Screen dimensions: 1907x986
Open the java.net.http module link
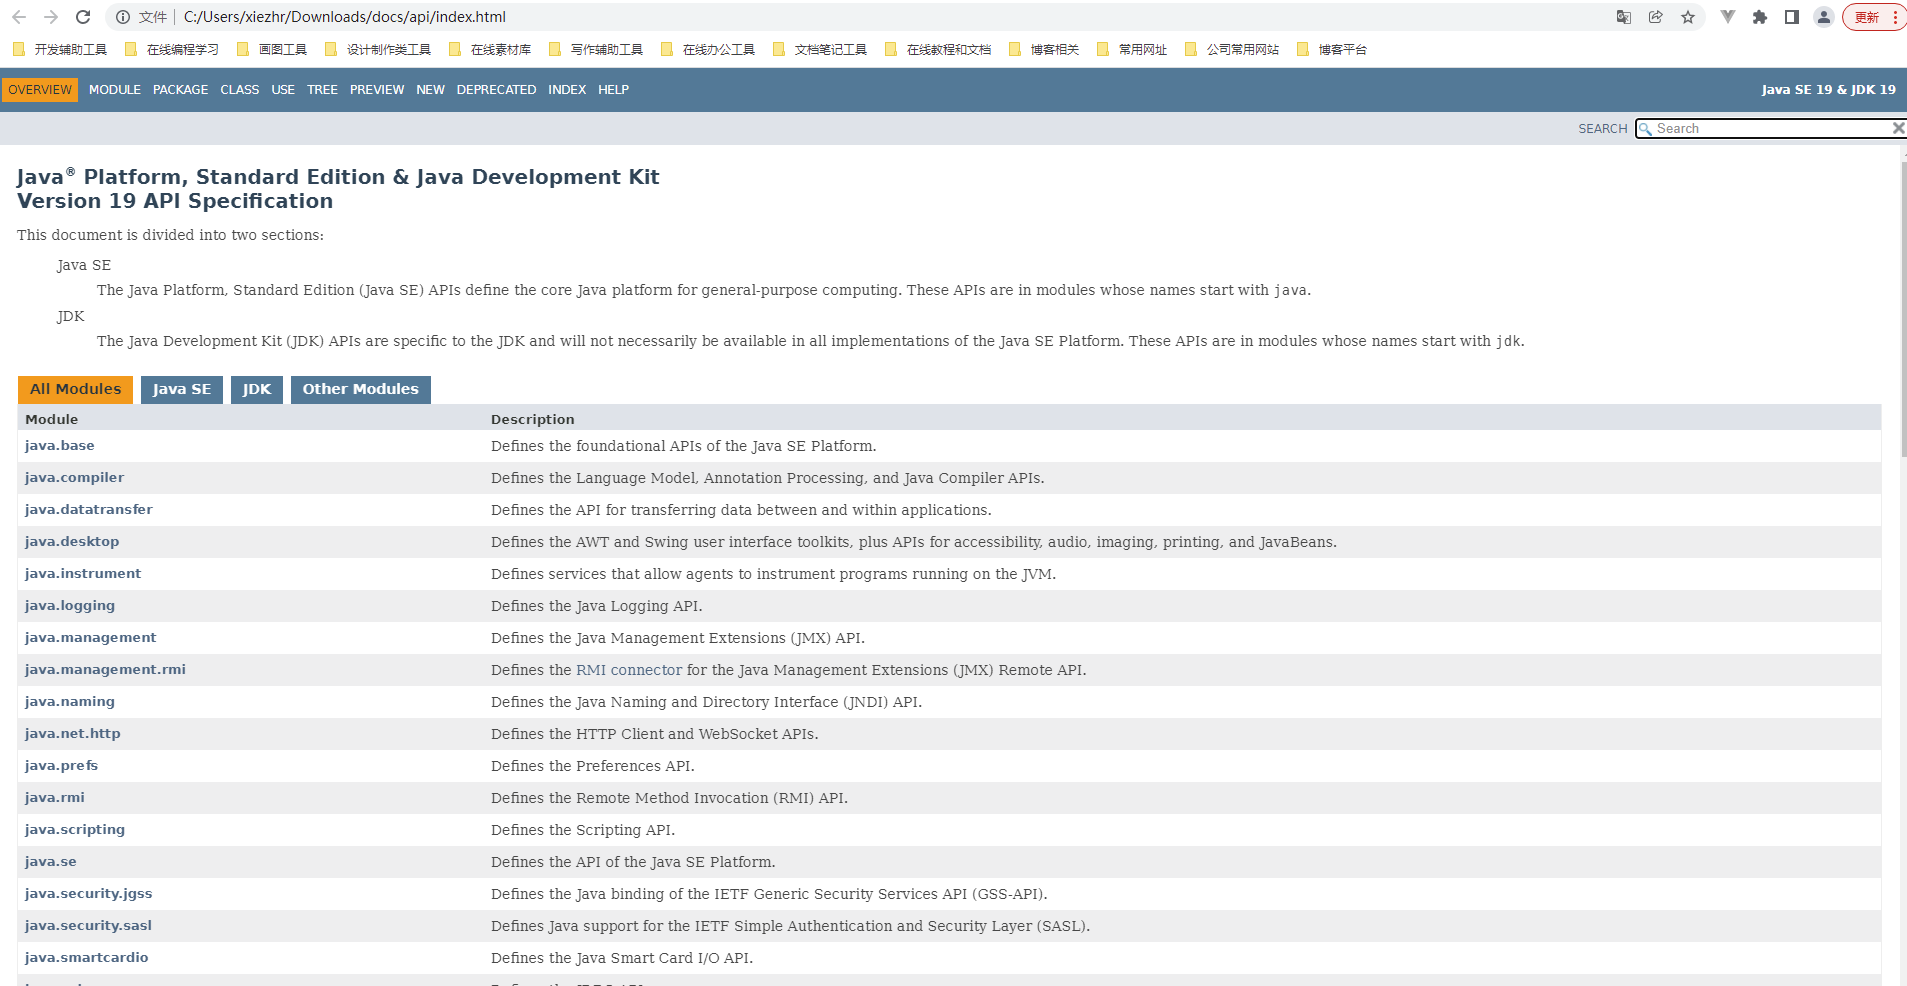pyautogui.click(x=73, y=734)
